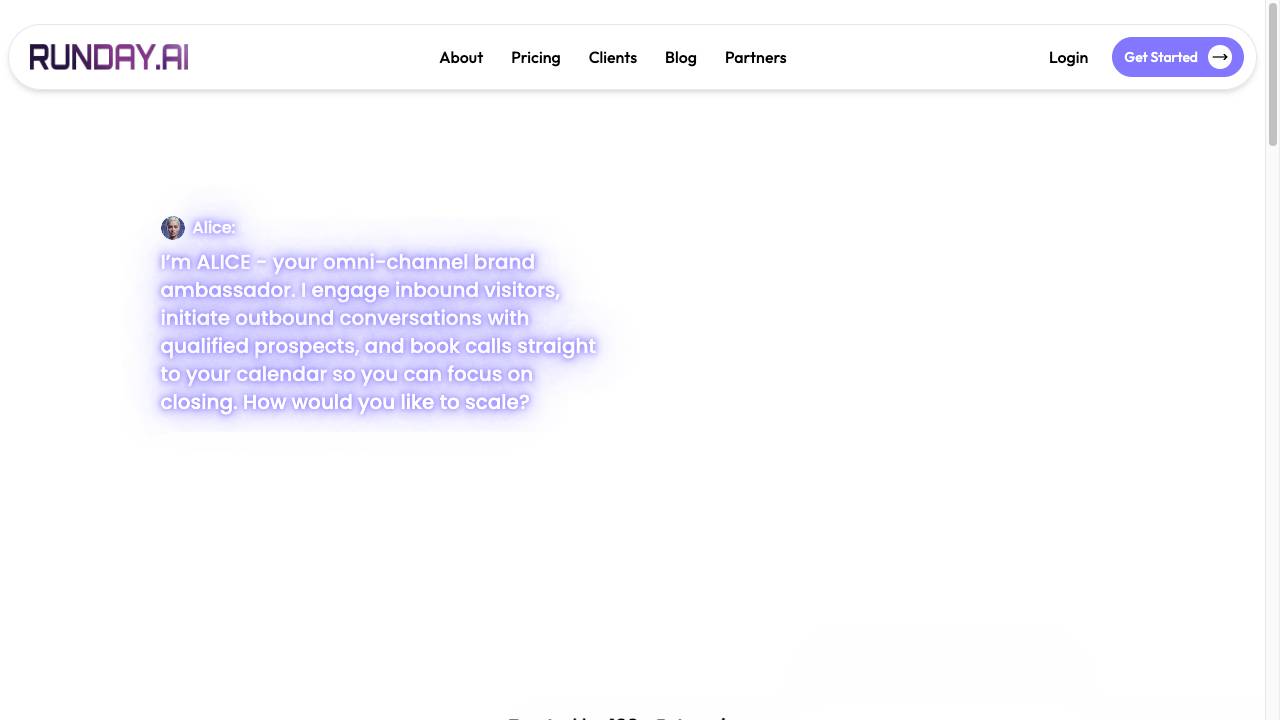Click Alice's avatar image
The width and height of the screenshot is (1280, 720).
[173, 228]
